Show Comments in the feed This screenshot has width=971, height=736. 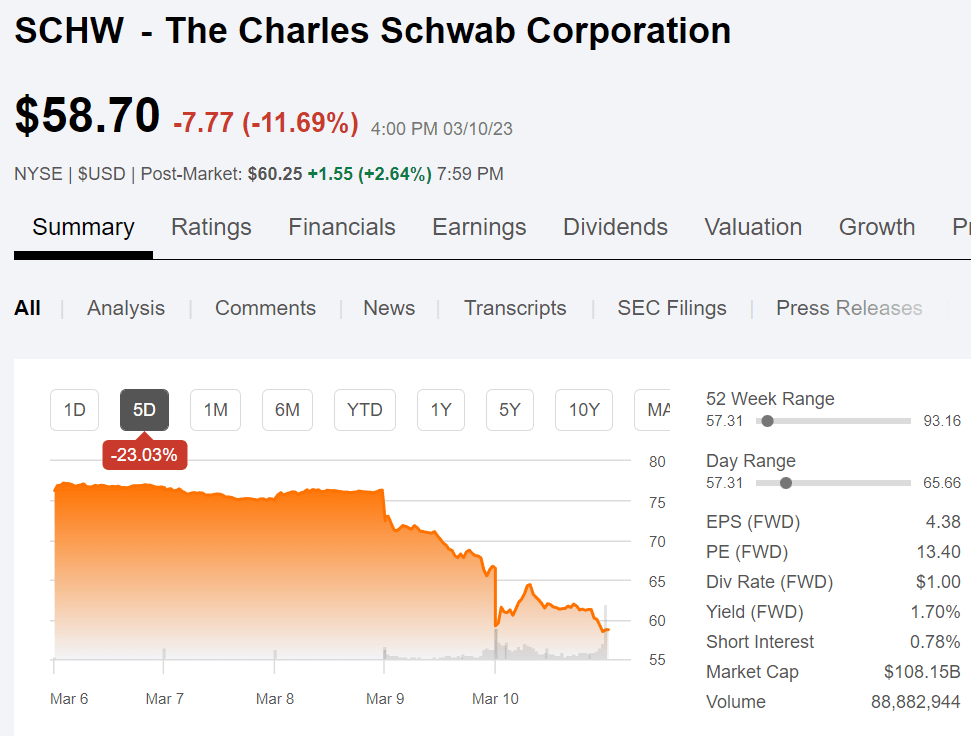tap(265, 308)
